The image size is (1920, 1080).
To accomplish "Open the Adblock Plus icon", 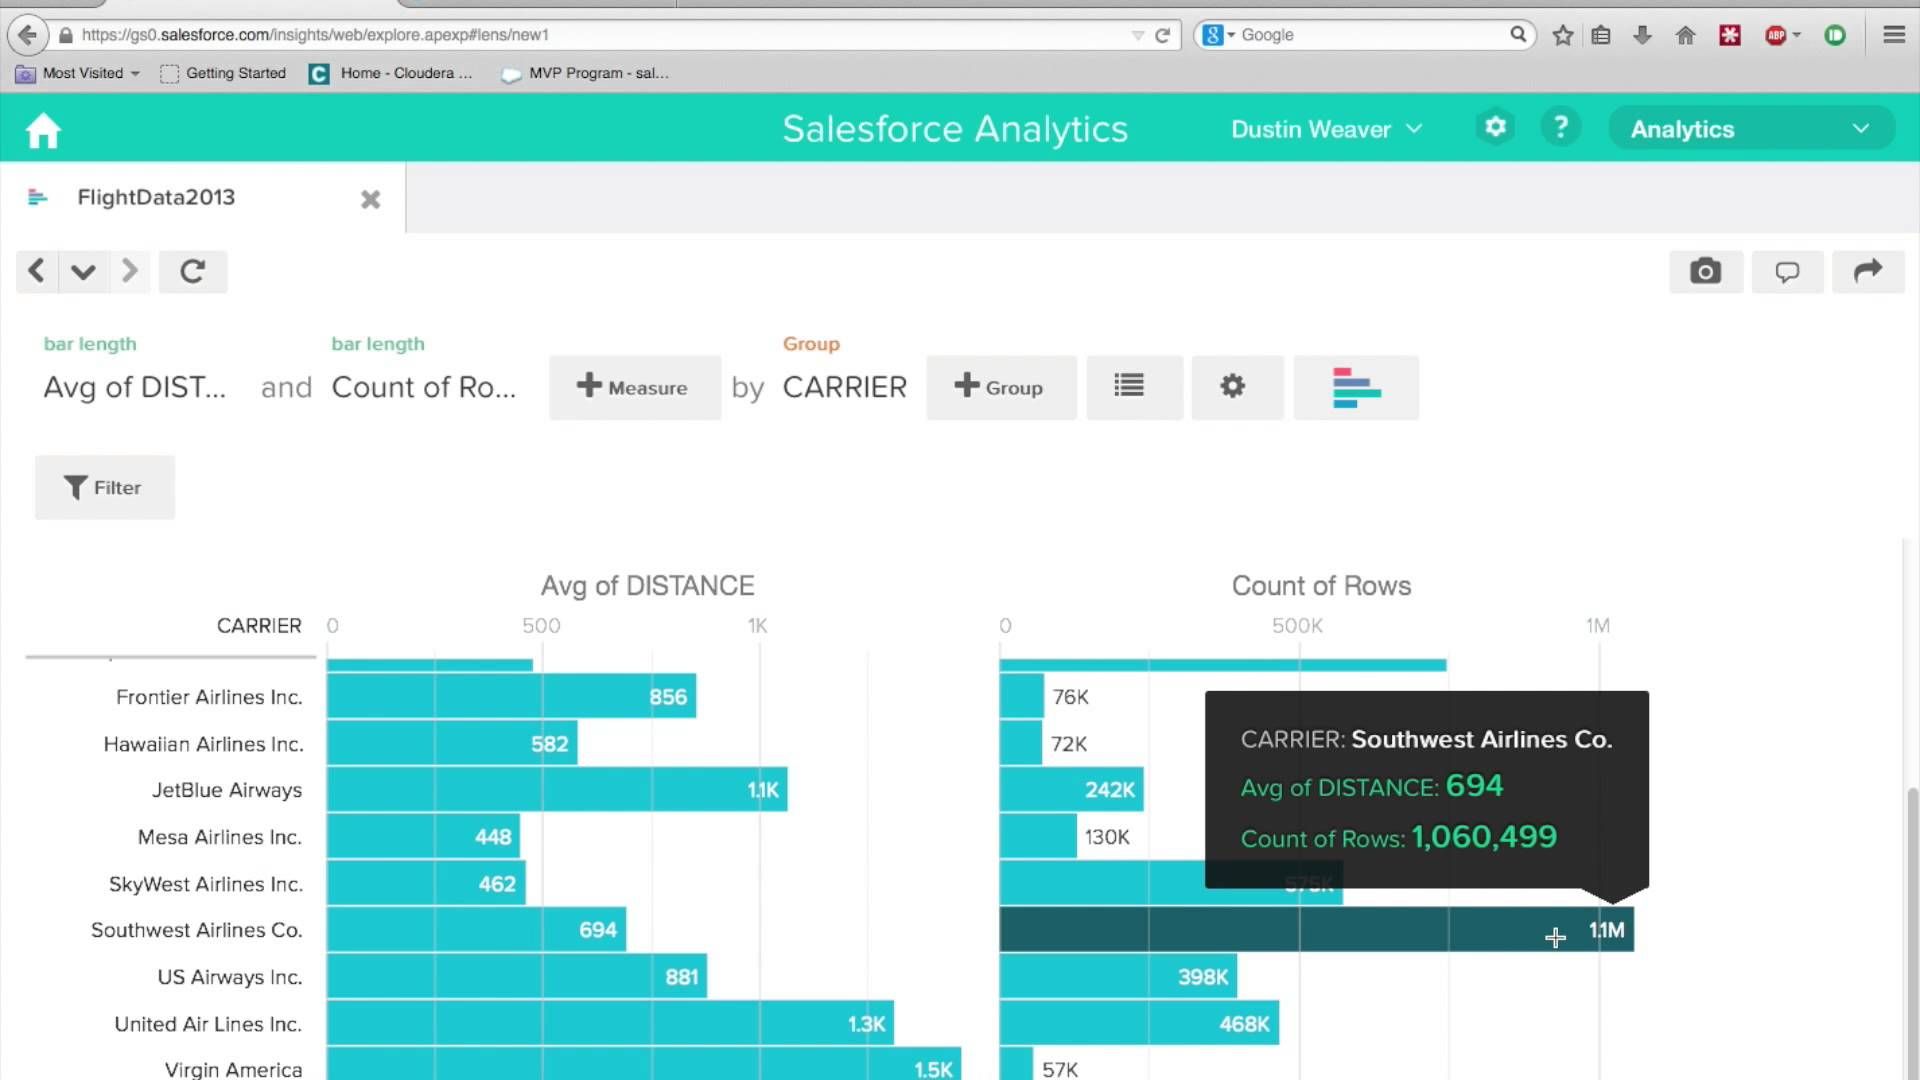I will (1776, 35).
